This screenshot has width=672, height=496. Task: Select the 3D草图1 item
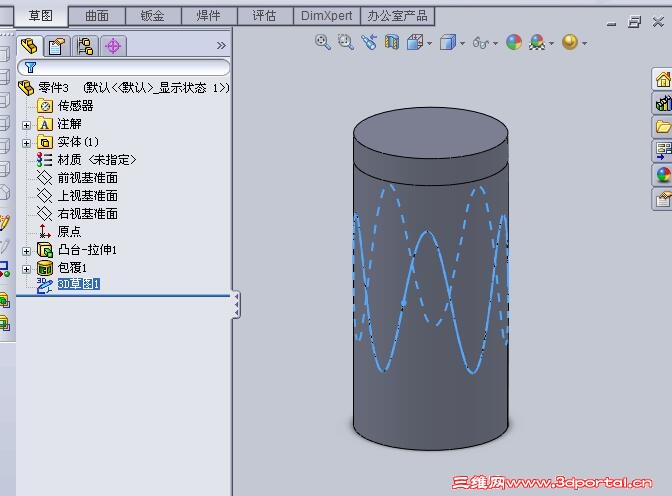pyautogui.click(x=69, y=285)
